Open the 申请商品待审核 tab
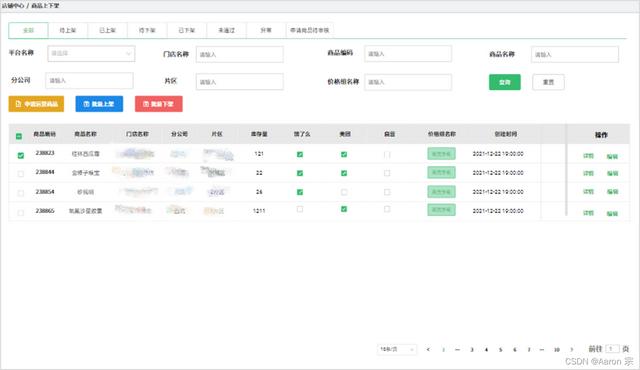Image resolution: width=640 pixels, height=370 pixels. tap(309, 30)
